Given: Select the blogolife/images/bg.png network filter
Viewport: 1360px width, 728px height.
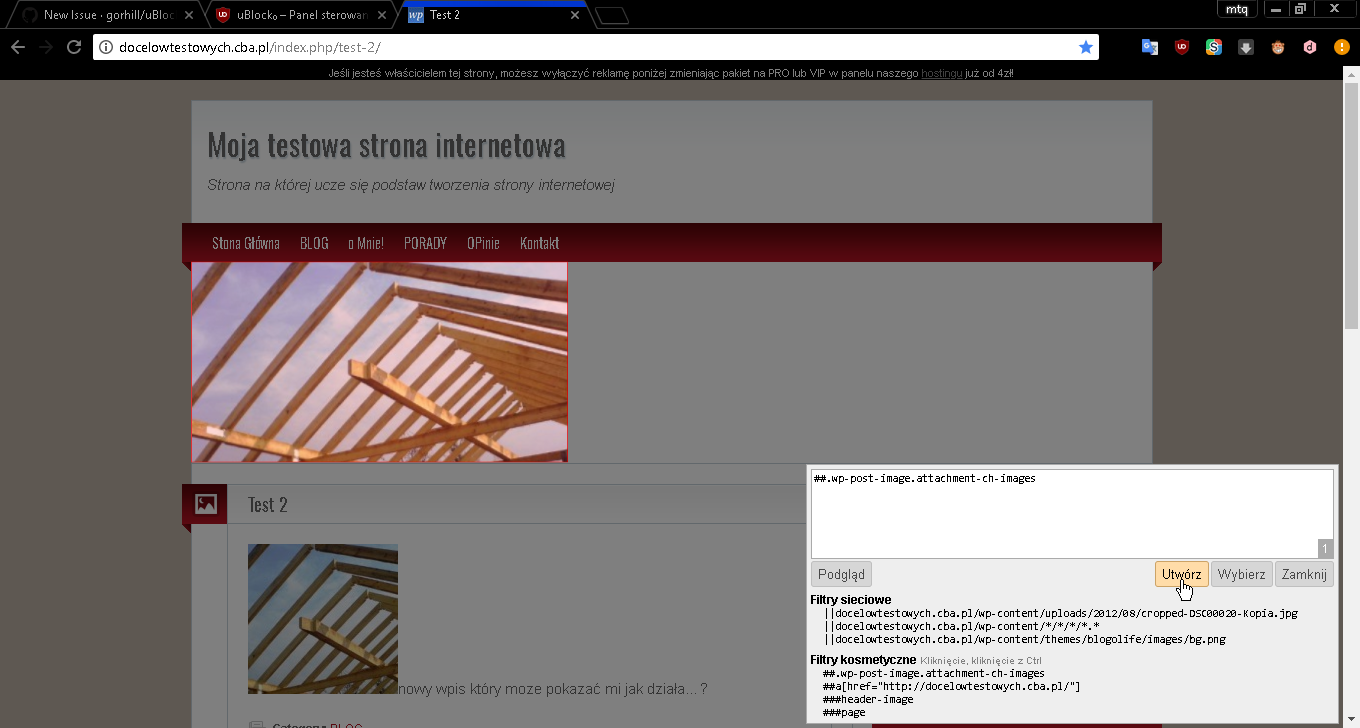Looking at the screenshot, I should 1025,639.
